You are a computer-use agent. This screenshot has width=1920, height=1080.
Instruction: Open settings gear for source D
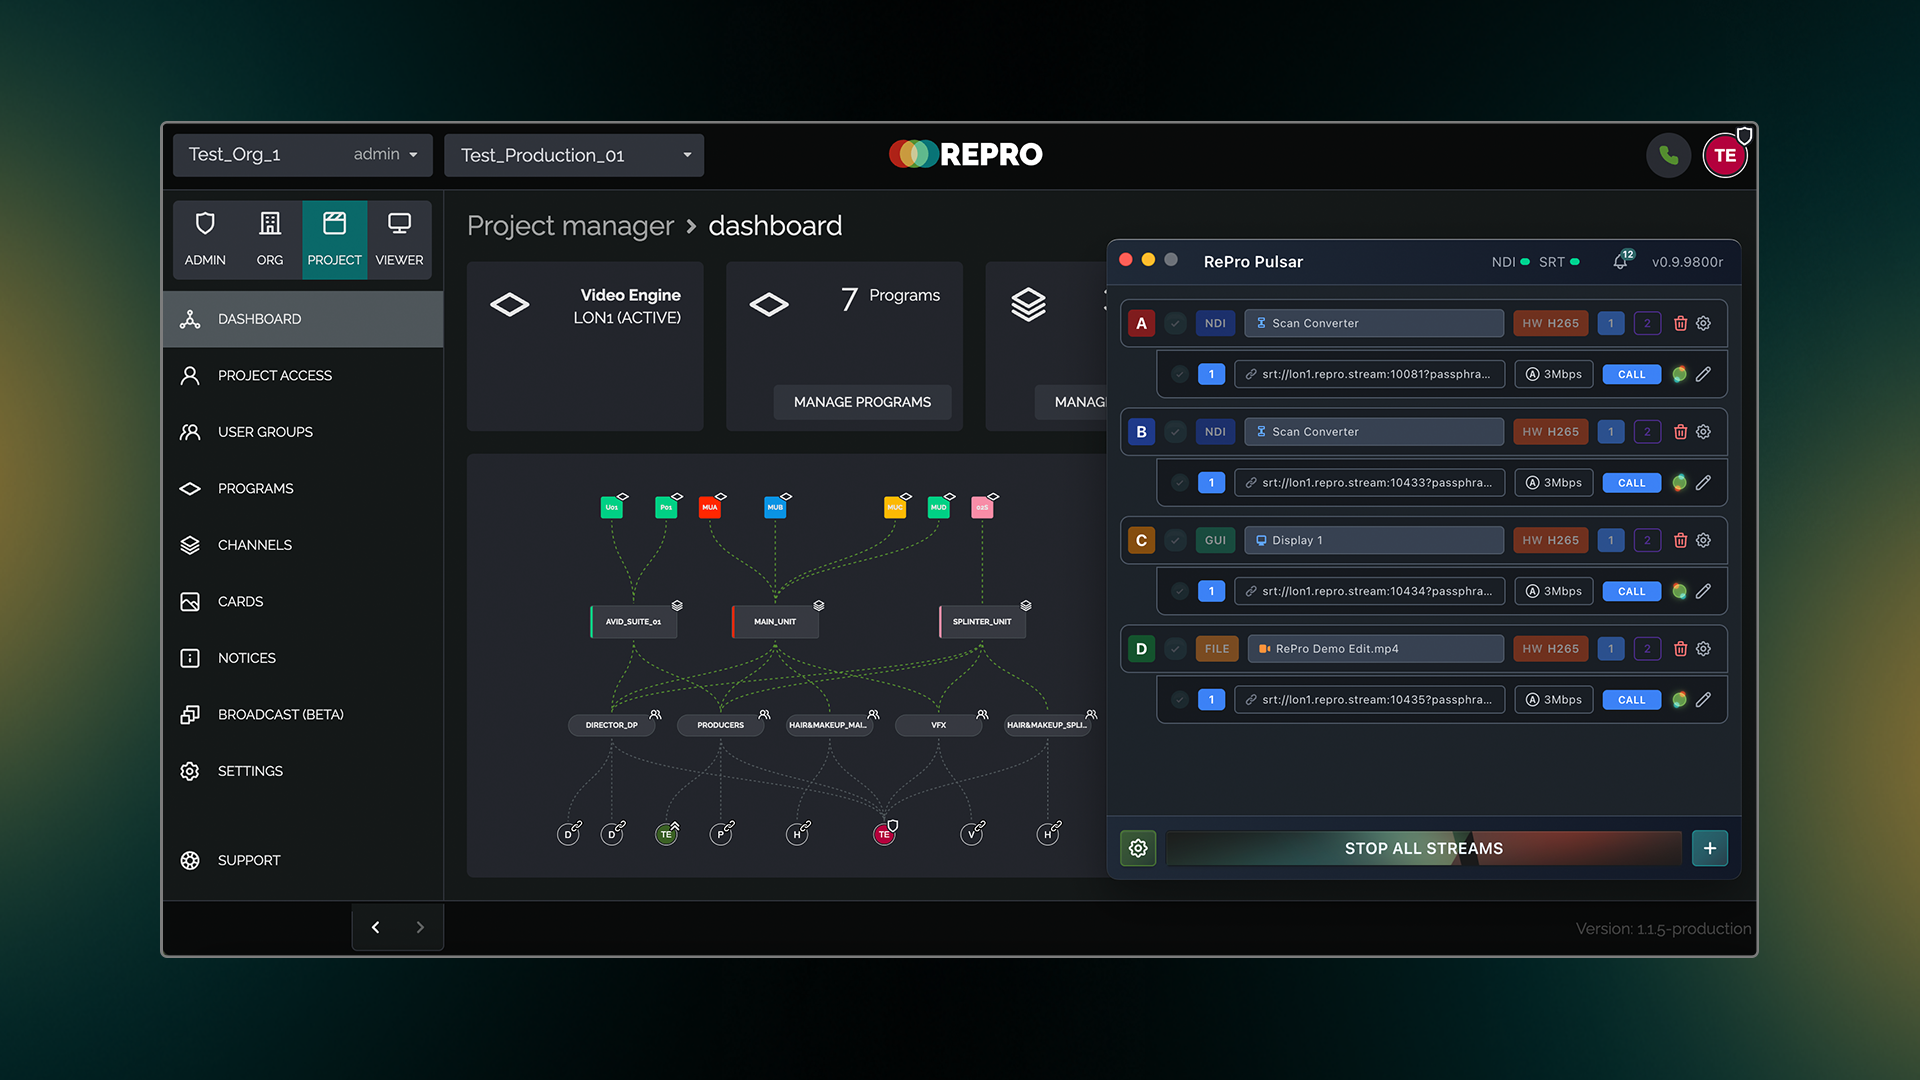coord(1703,649)
